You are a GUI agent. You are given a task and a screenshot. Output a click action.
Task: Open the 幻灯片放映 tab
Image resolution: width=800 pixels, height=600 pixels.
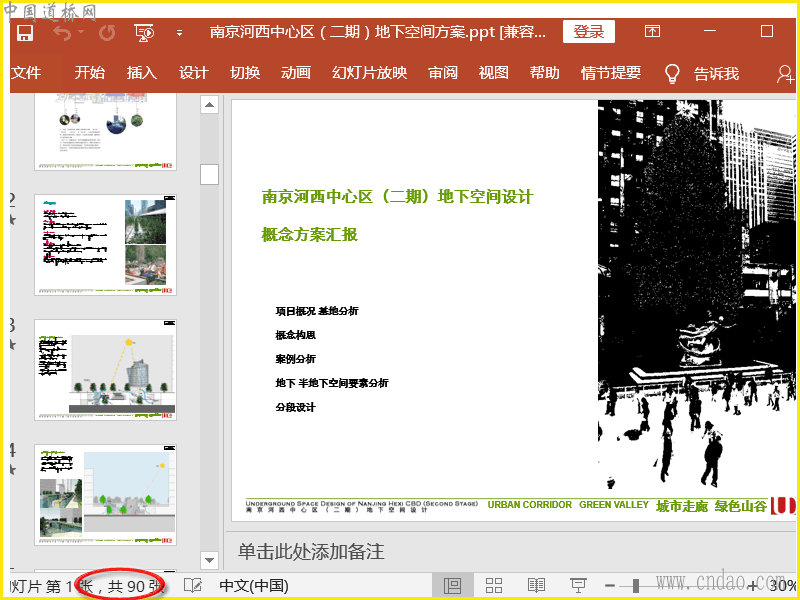[369, 72]
